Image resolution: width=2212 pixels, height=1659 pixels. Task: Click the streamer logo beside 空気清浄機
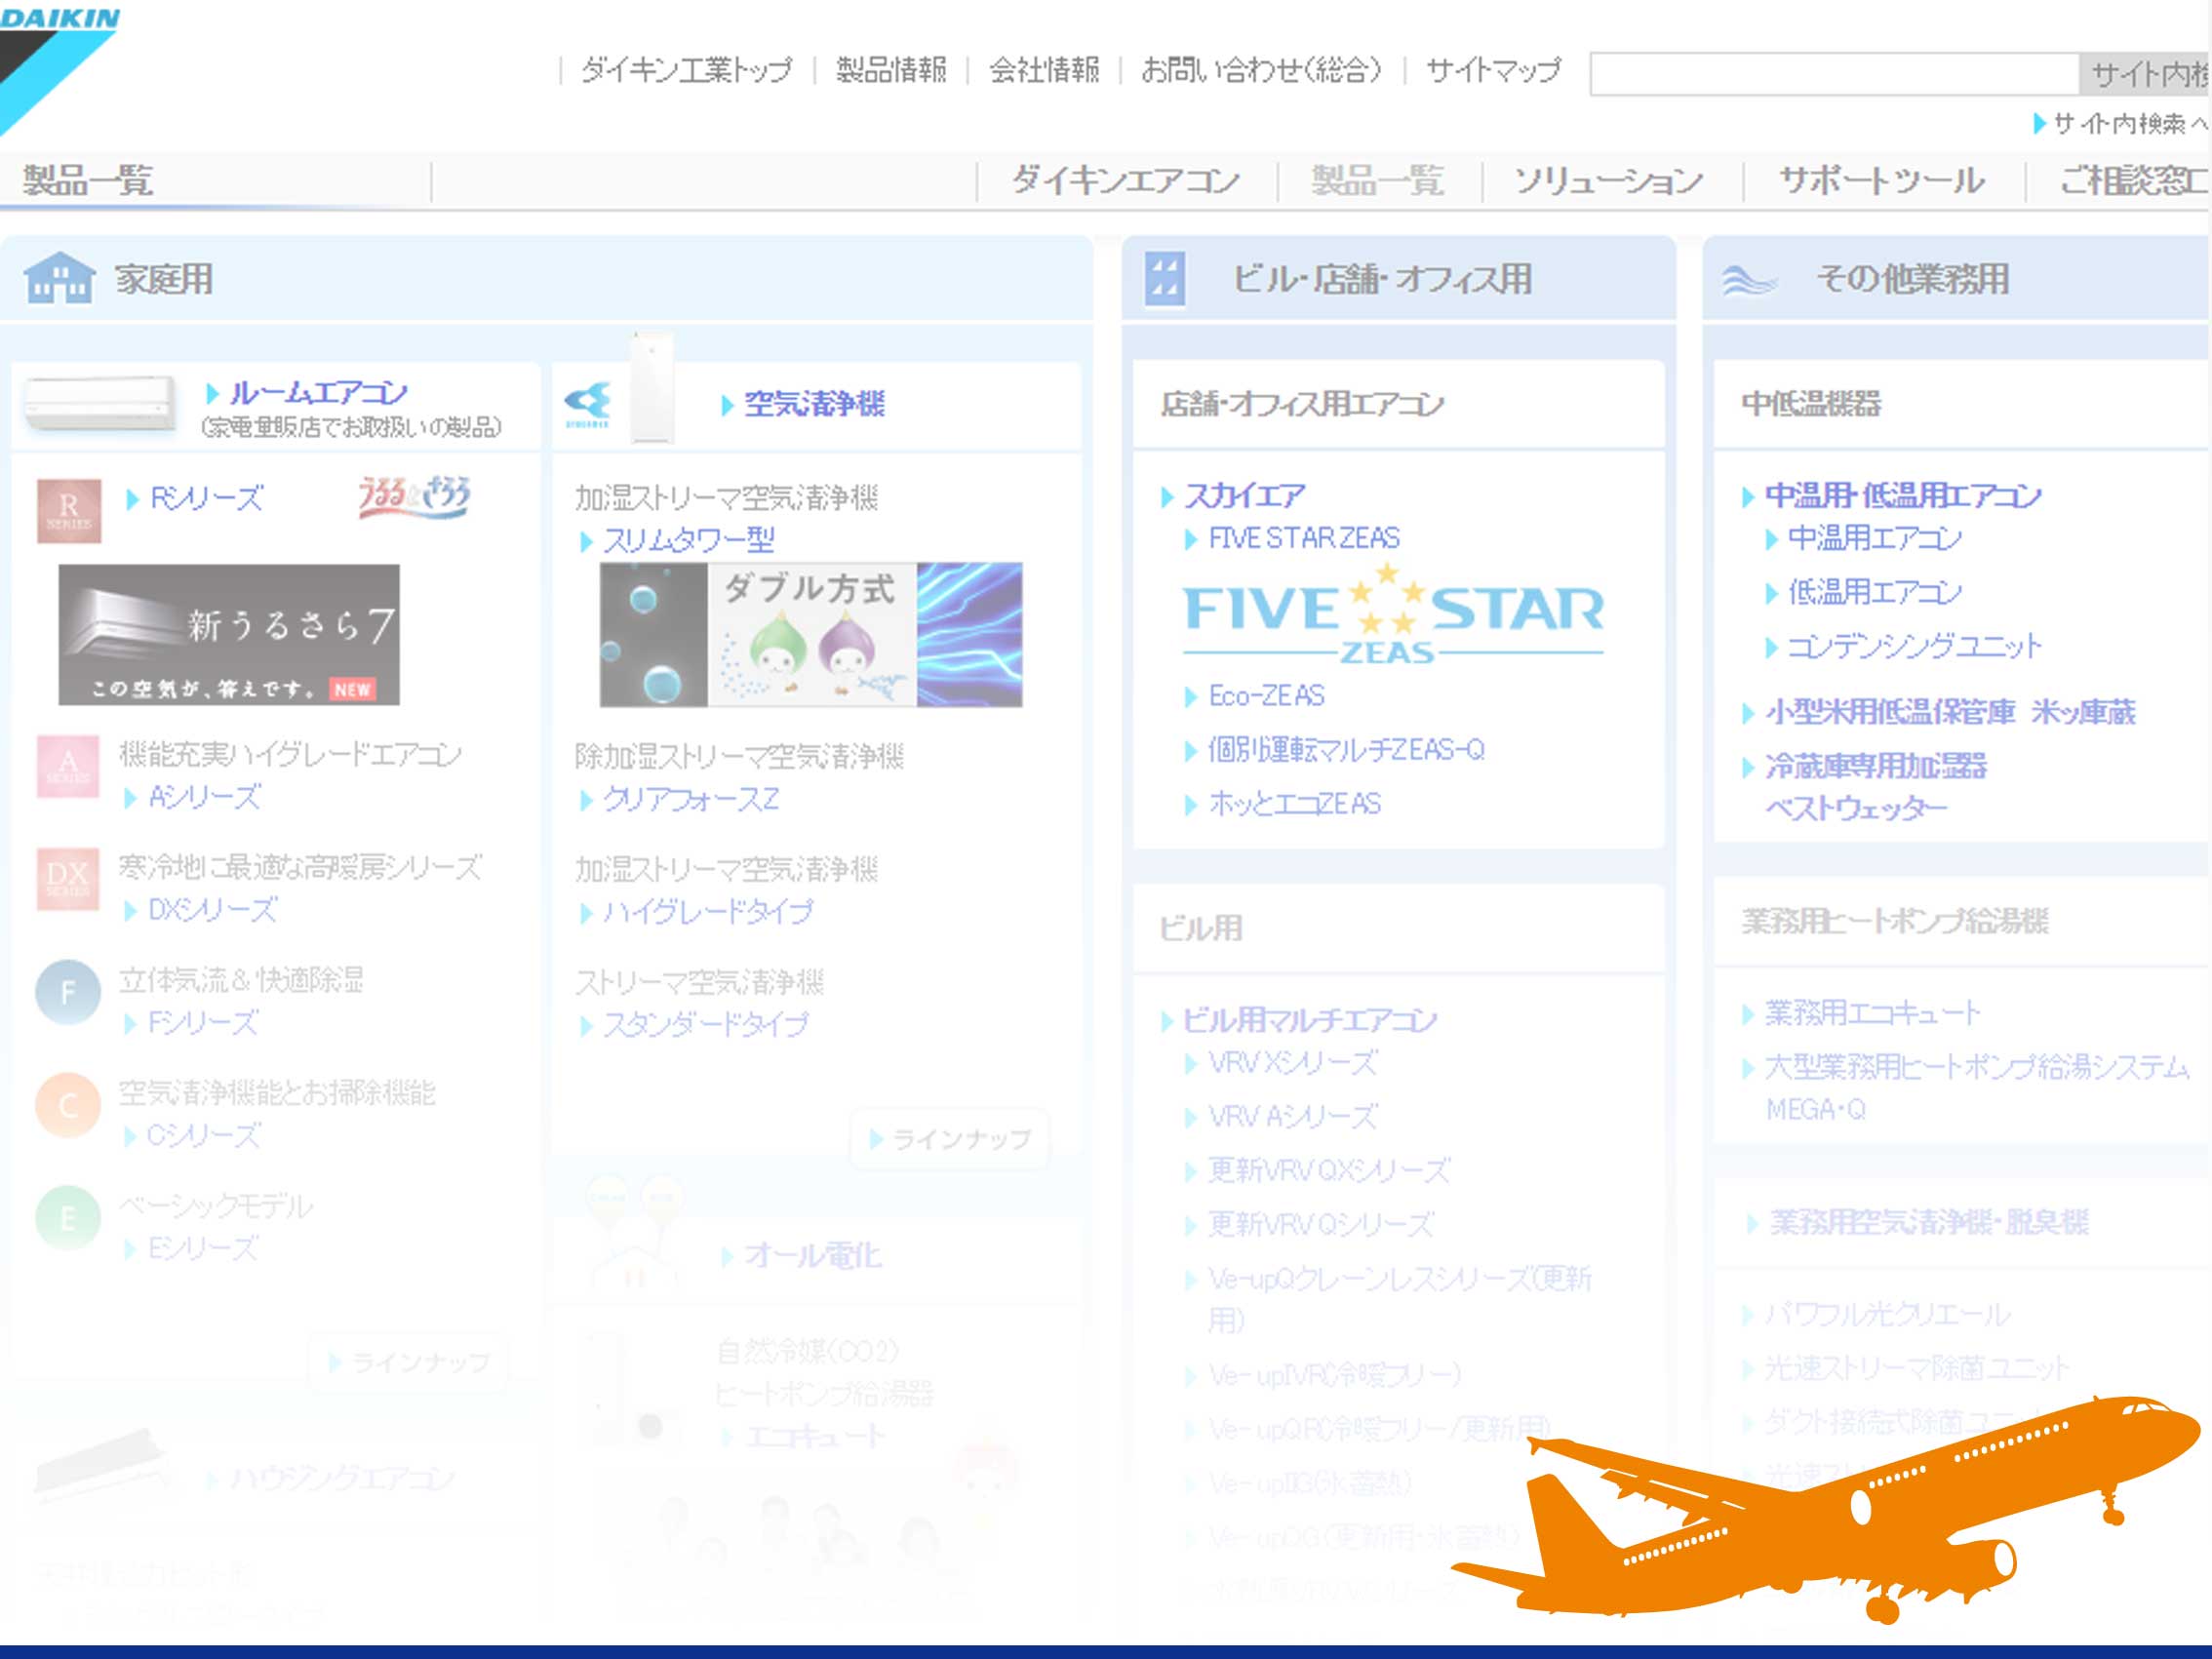[588, 404]
